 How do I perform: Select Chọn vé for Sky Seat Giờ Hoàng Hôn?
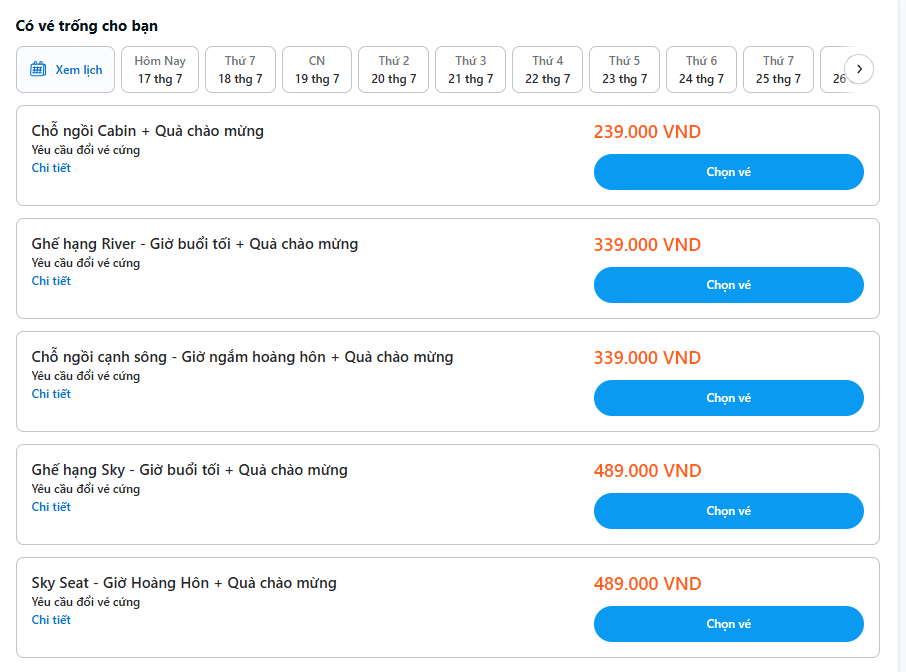(729, 624)
